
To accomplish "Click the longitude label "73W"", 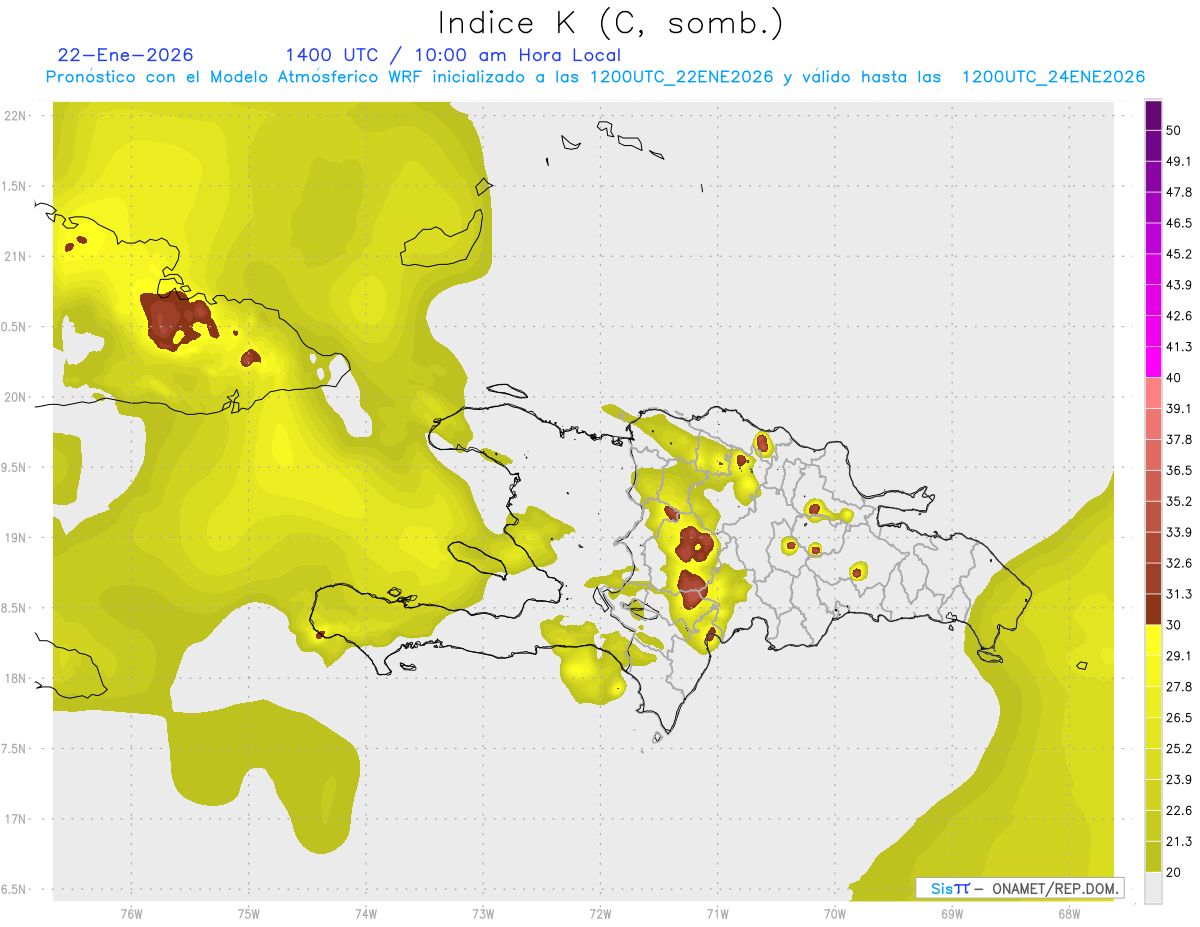I will [x=483, y=914].
